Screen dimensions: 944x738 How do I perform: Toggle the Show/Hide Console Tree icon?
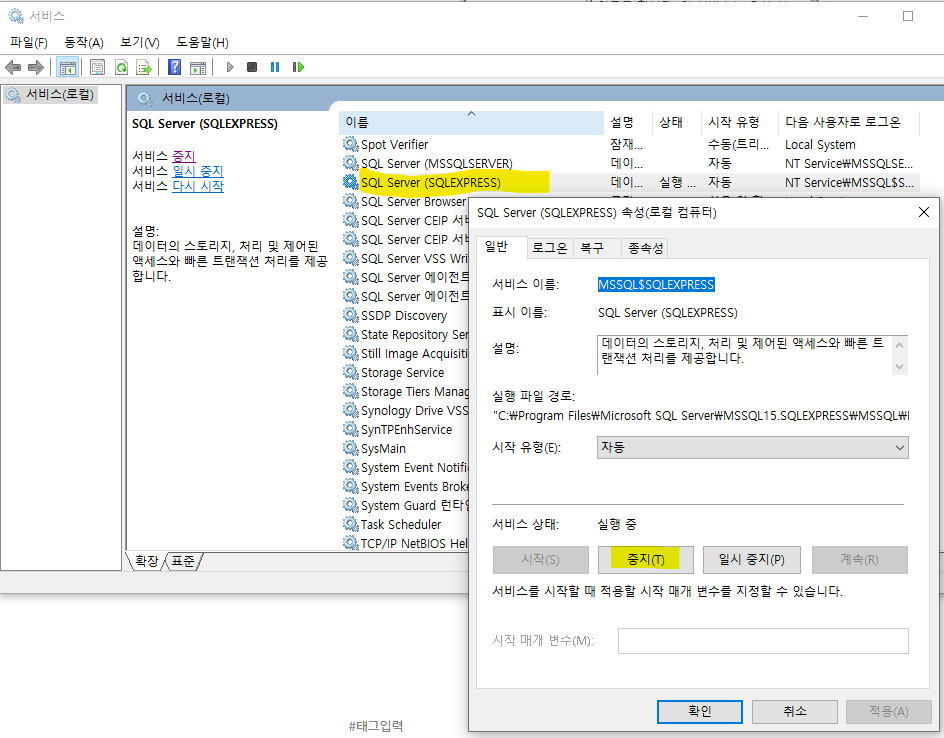[67, 67]
